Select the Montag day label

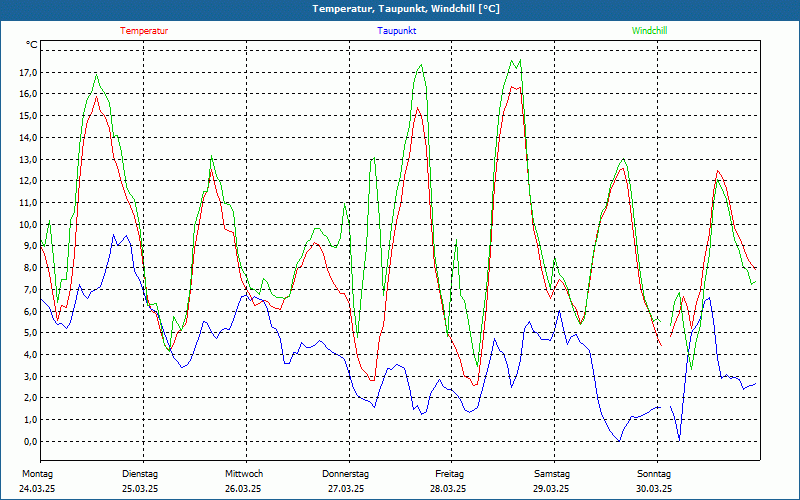tap(37, 474)
